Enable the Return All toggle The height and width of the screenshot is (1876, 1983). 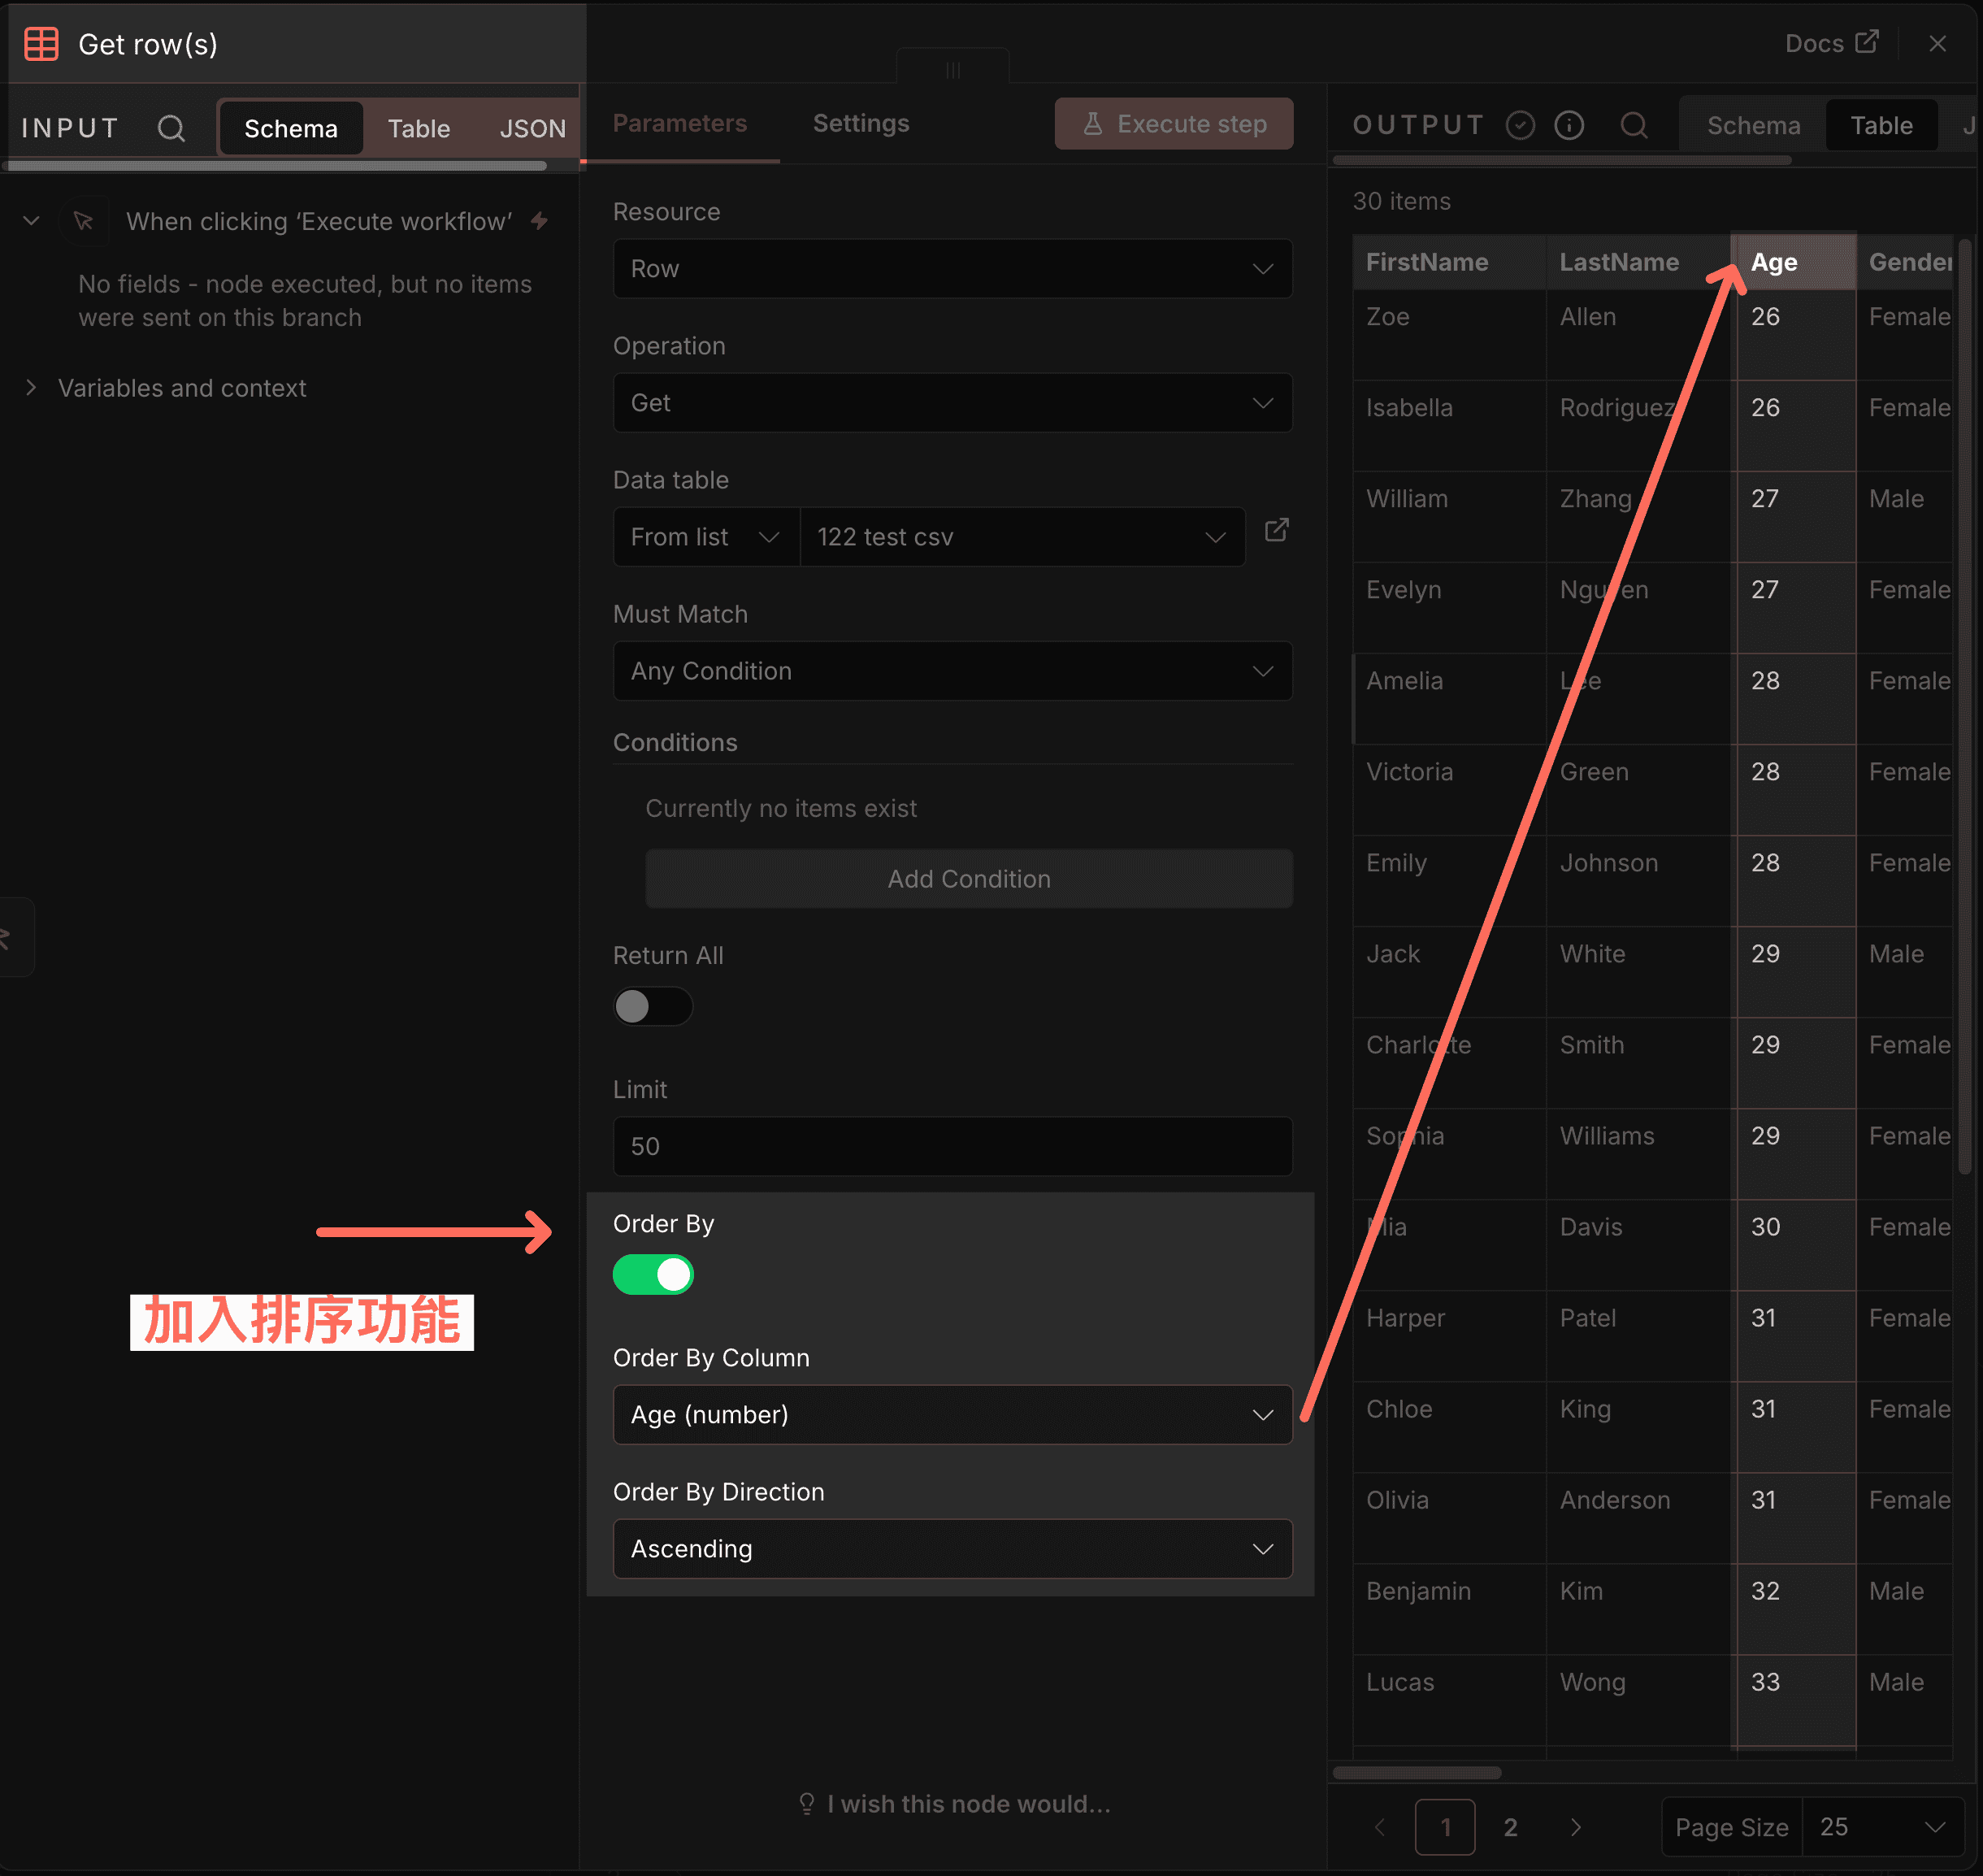[x=652, y=1006]
